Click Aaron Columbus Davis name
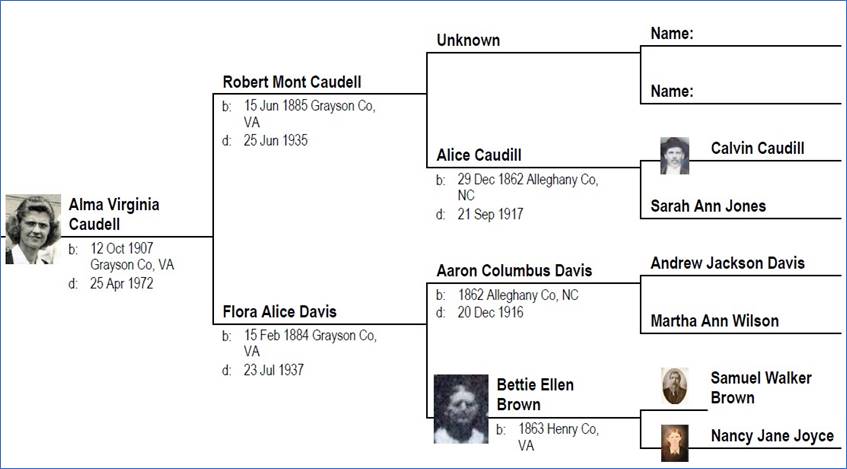The height and width of the screenshot is (469, 847). click(514, 270)
